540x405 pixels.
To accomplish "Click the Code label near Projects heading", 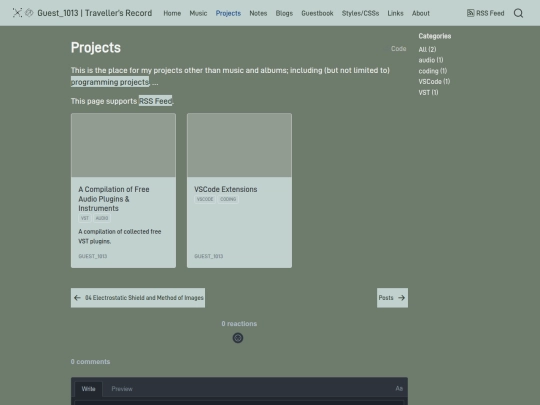I will [398, 49].
